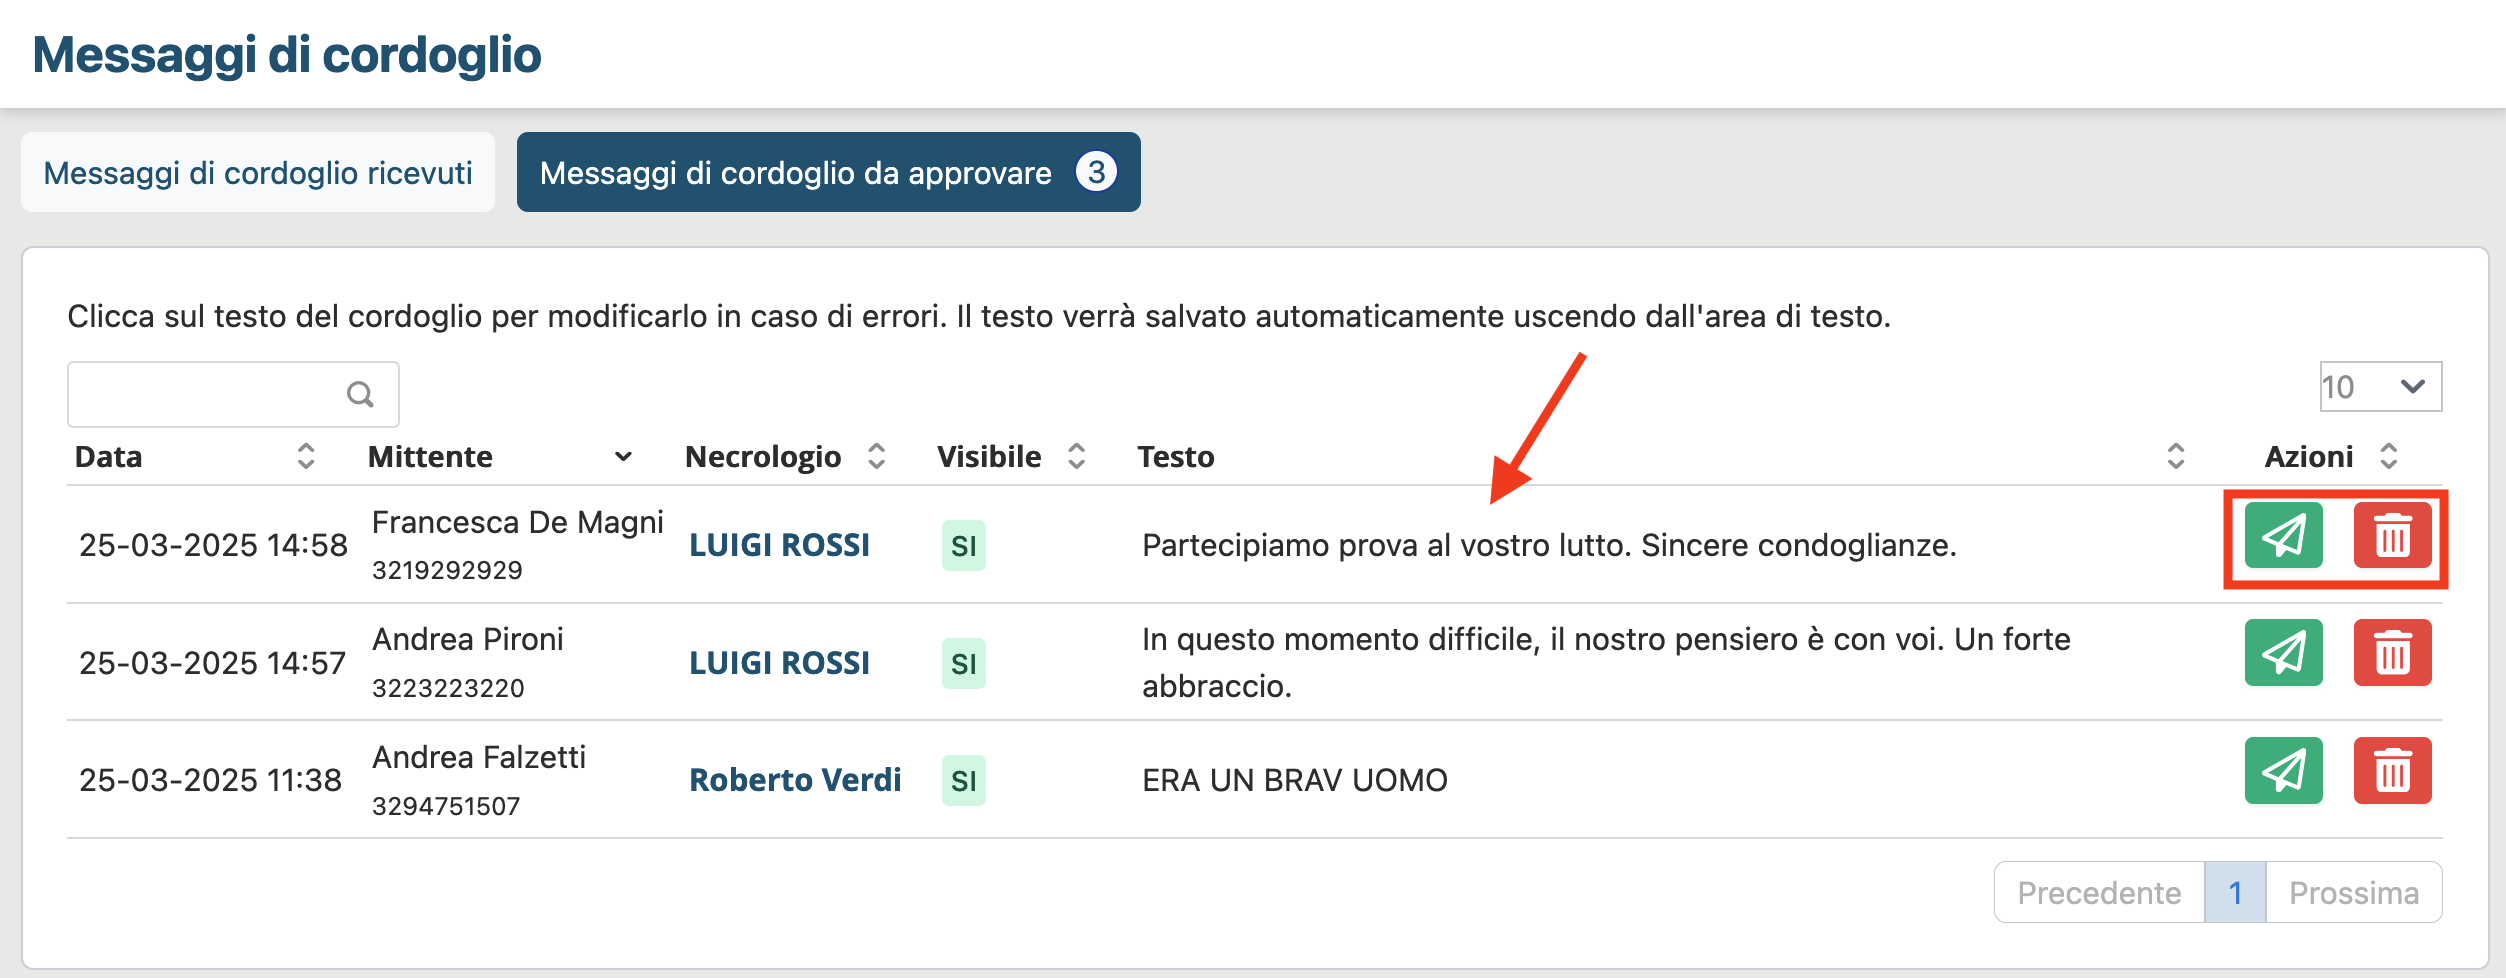
Task: Go to Prossima page
Action: tap(2353, 892)
